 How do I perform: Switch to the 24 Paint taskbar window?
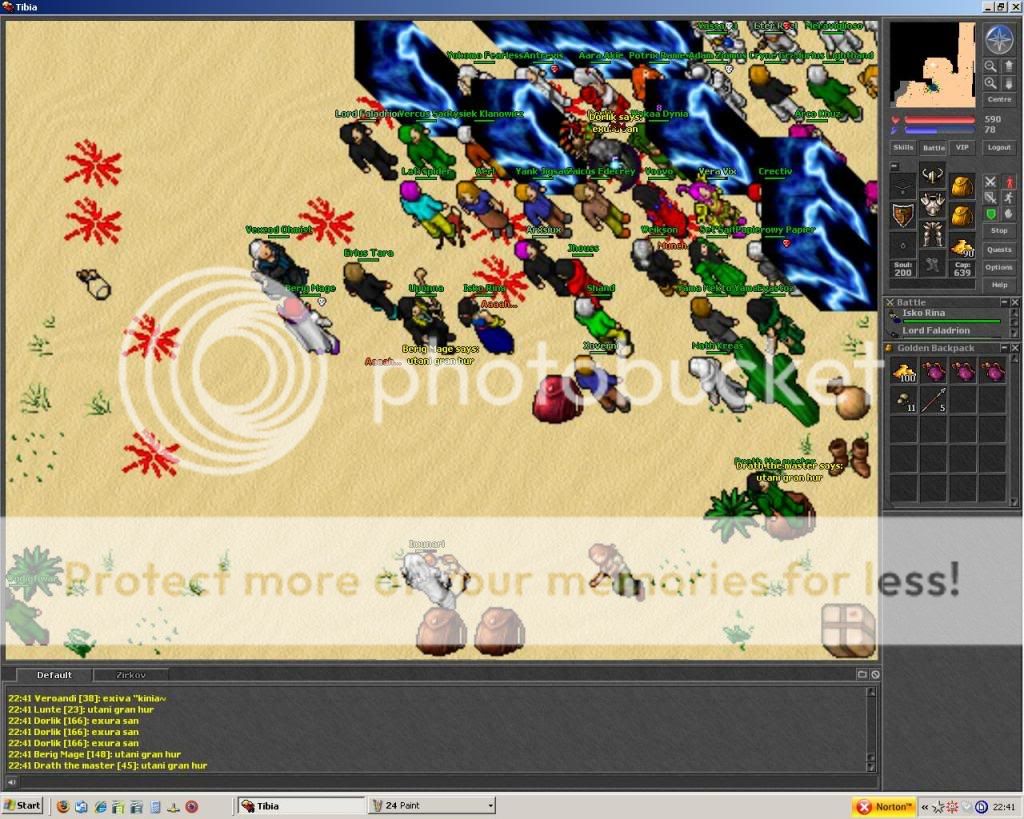(x=431, y=806)
